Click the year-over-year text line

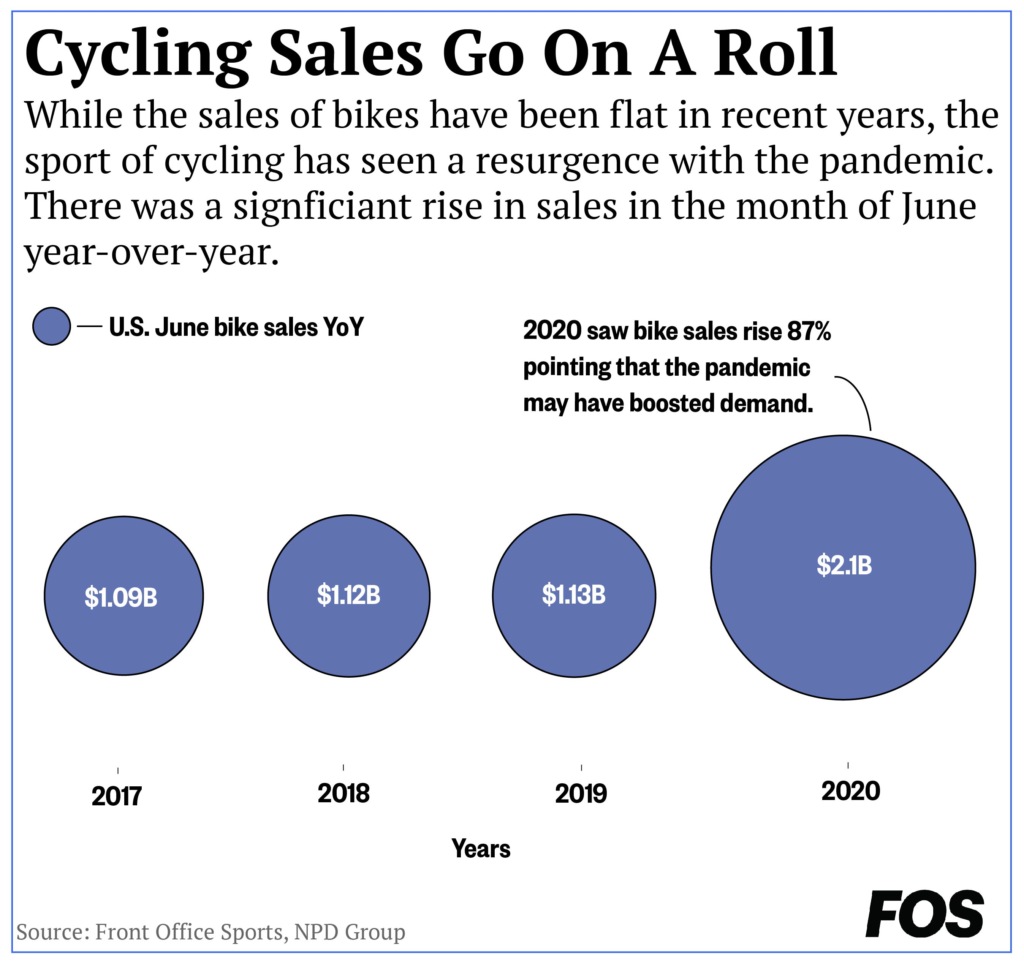pyautogui.click(x=152, y=252)
